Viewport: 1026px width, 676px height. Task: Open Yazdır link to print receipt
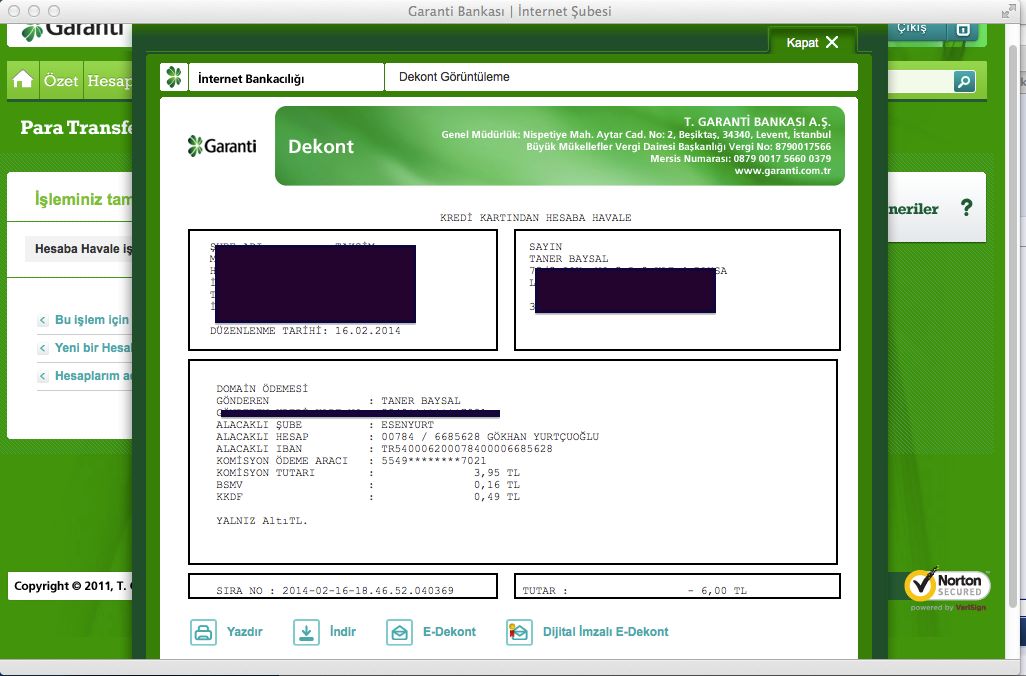pyautogui.click(x=245, y=632)
